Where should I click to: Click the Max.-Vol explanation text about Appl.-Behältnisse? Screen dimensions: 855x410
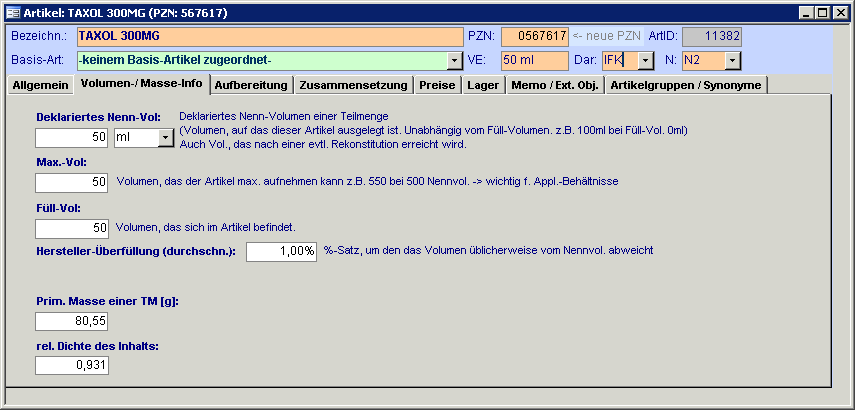368,182
